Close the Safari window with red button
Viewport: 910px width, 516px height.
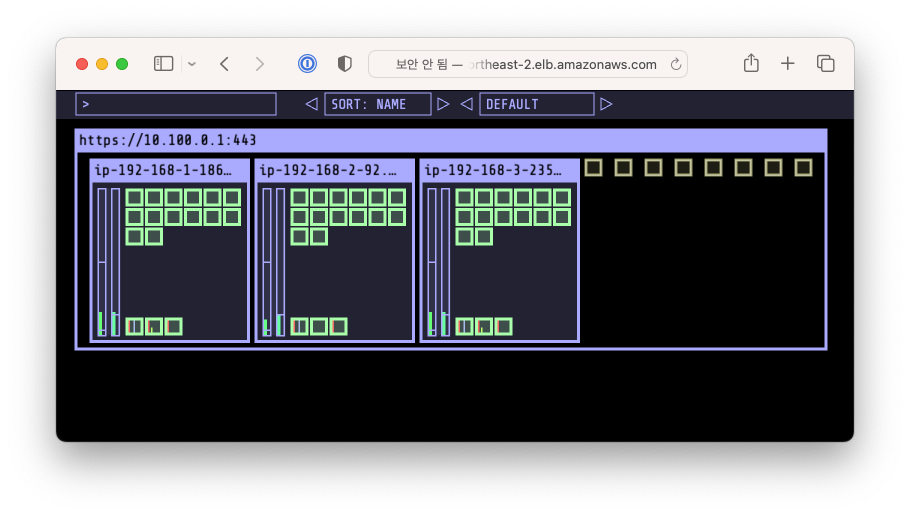point(82,64)
